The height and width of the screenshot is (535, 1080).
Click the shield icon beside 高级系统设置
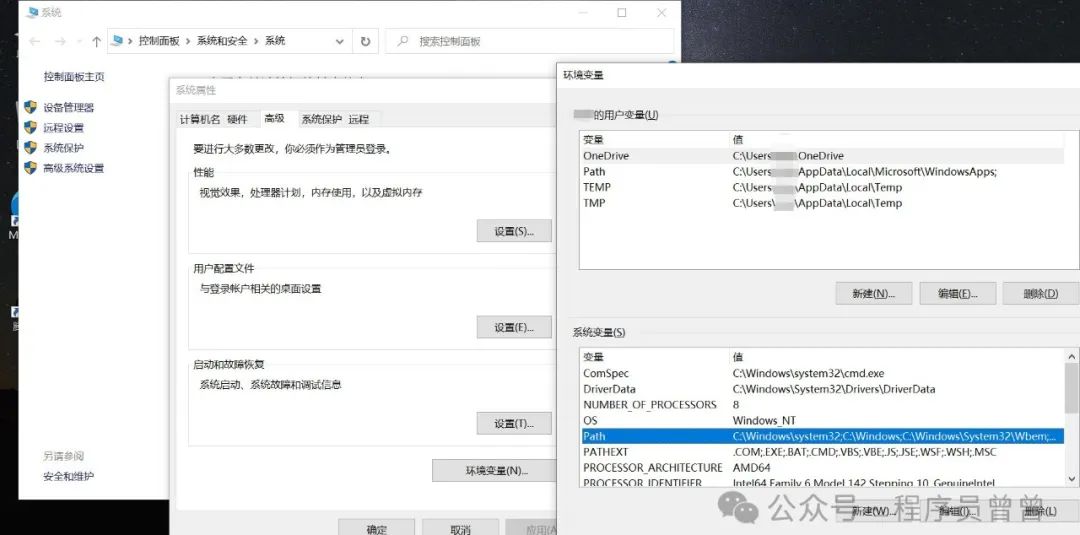pyautogui.click(x=31, y=168)
